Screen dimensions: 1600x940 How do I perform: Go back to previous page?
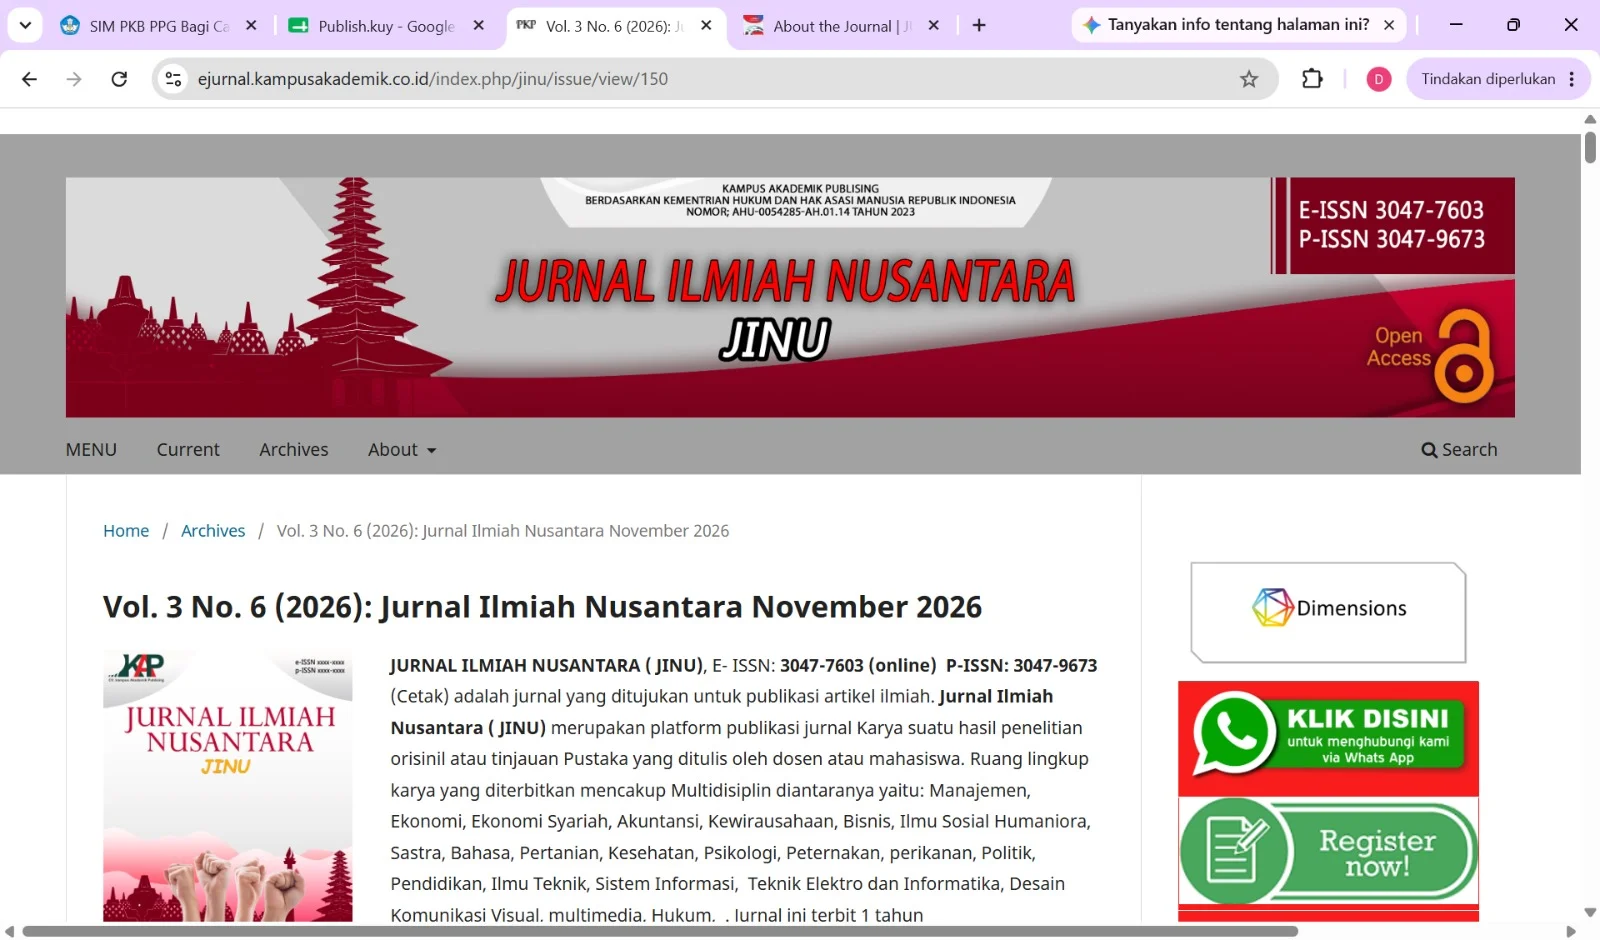tap(29, 79)
